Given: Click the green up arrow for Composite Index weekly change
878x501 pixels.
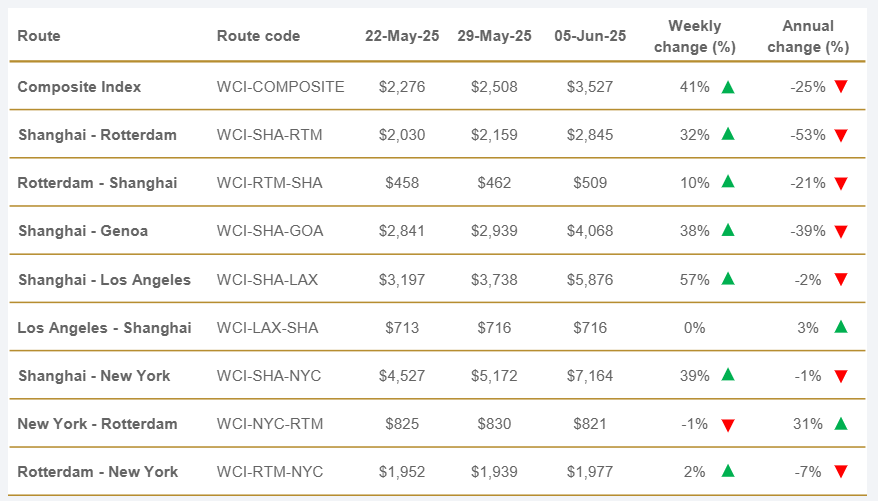Looking at the screenshot, I should pyautogui.click(x=728, y=87).
